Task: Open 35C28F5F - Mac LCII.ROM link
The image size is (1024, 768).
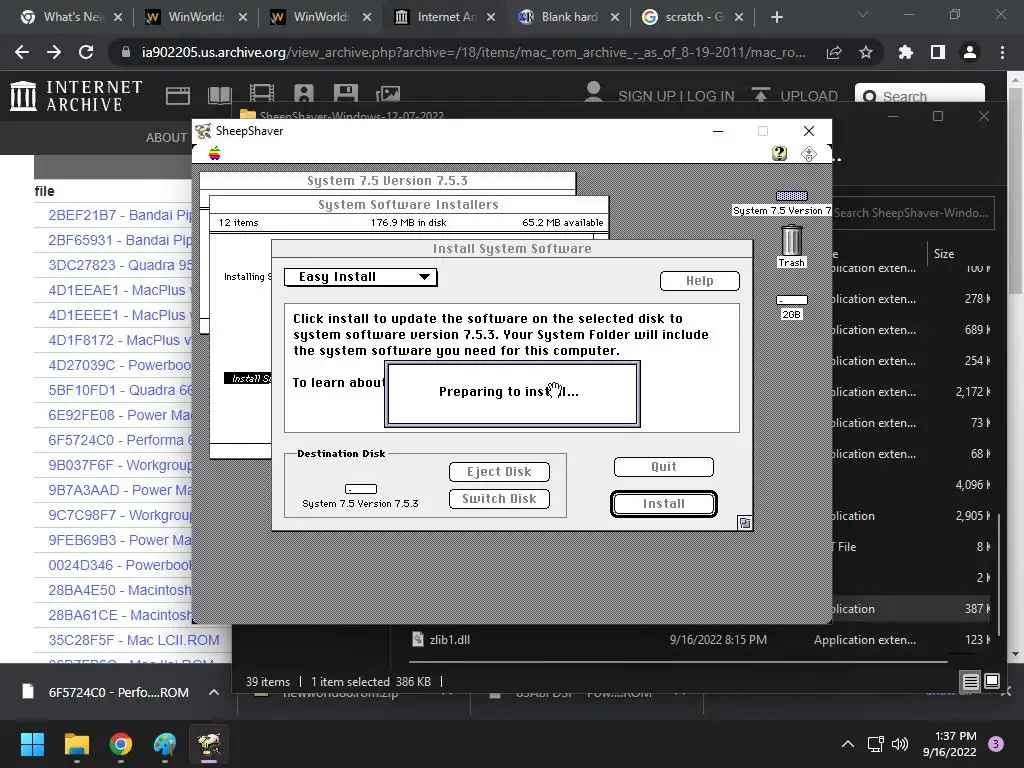Action: pyautogui.click(x=134, y=640)
